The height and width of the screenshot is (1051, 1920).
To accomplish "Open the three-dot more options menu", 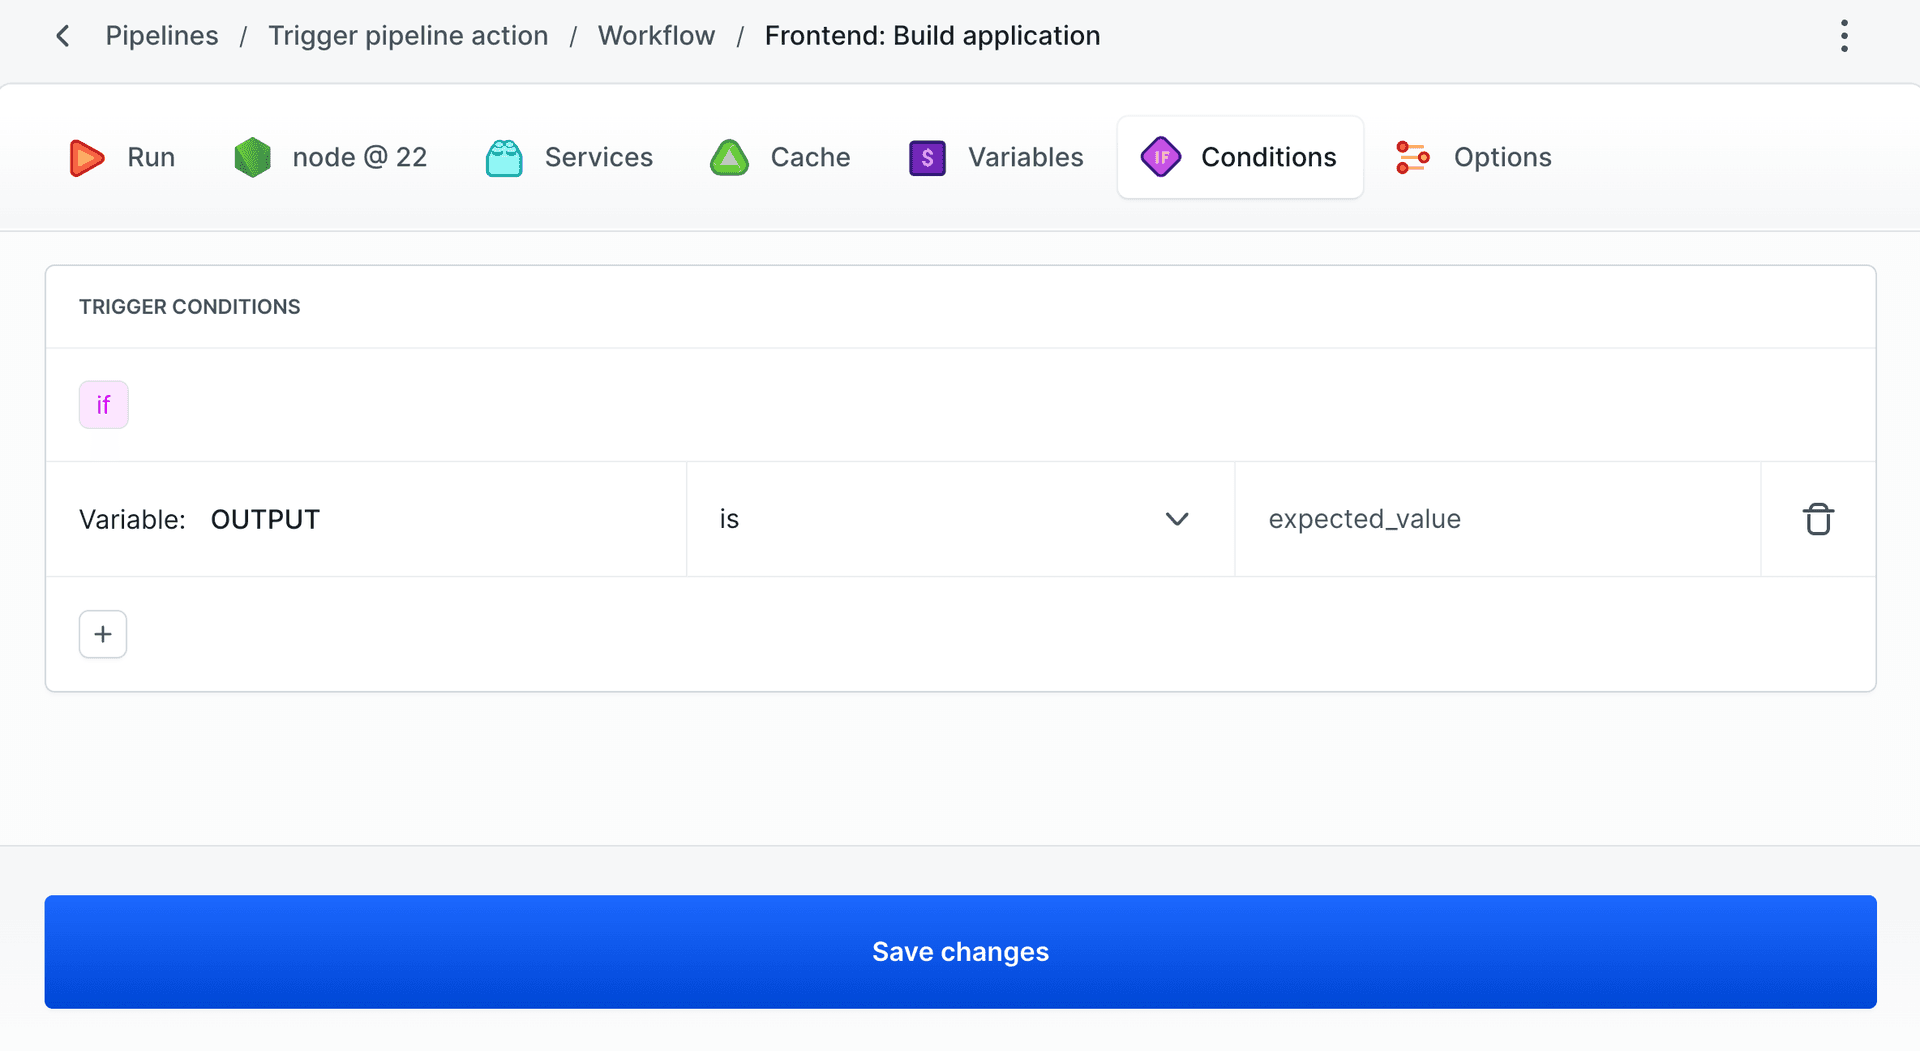I will [1844, 36].
